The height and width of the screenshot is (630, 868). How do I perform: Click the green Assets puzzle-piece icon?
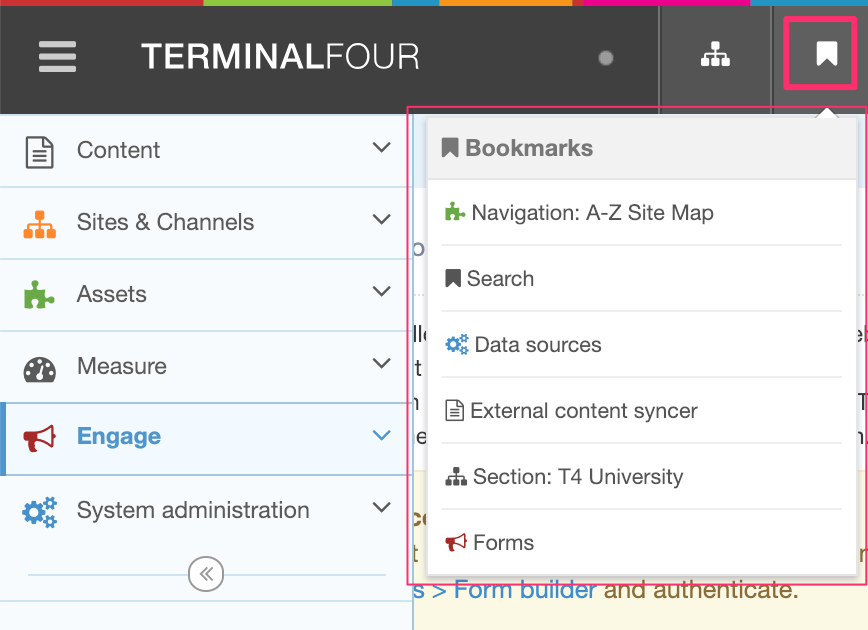click(x=37, y=292)
